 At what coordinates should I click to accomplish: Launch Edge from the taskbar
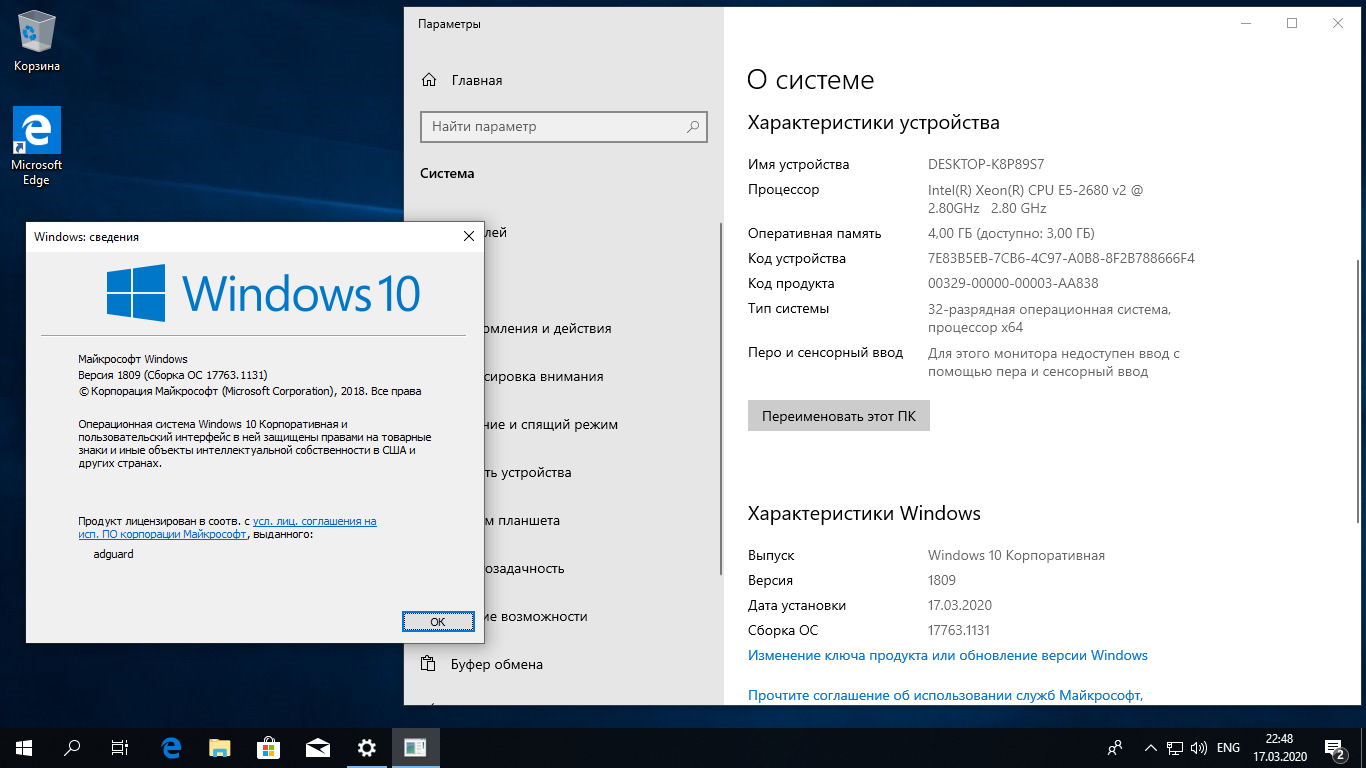tap(171, 747)
